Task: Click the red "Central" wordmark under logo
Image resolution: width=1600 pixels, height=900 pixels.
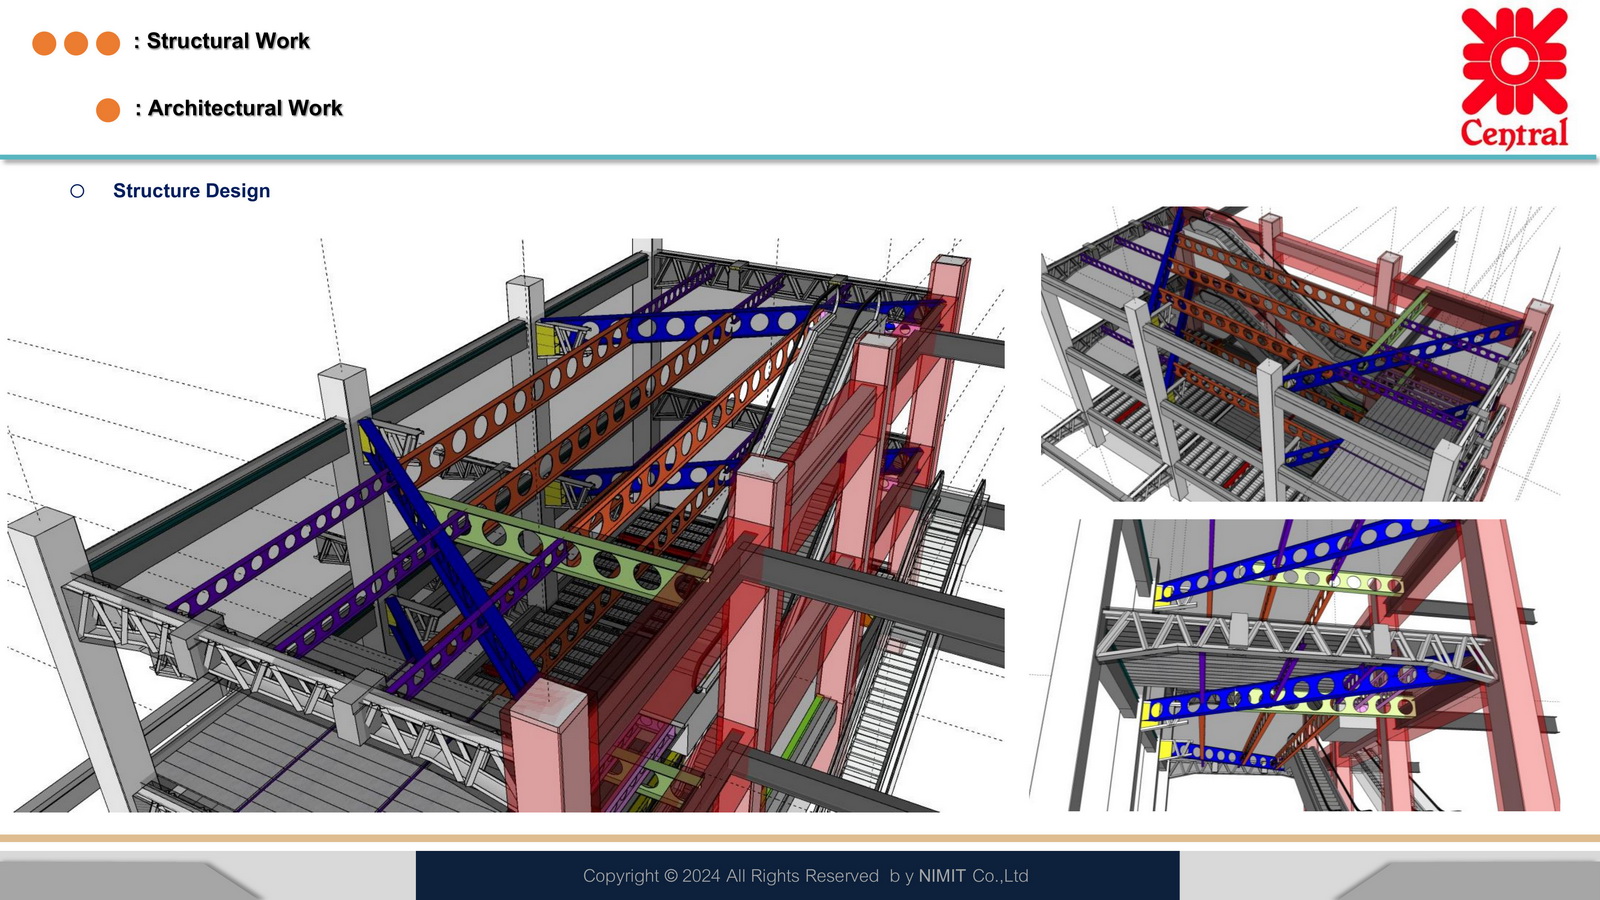Action: click(x=1514, y=133)
